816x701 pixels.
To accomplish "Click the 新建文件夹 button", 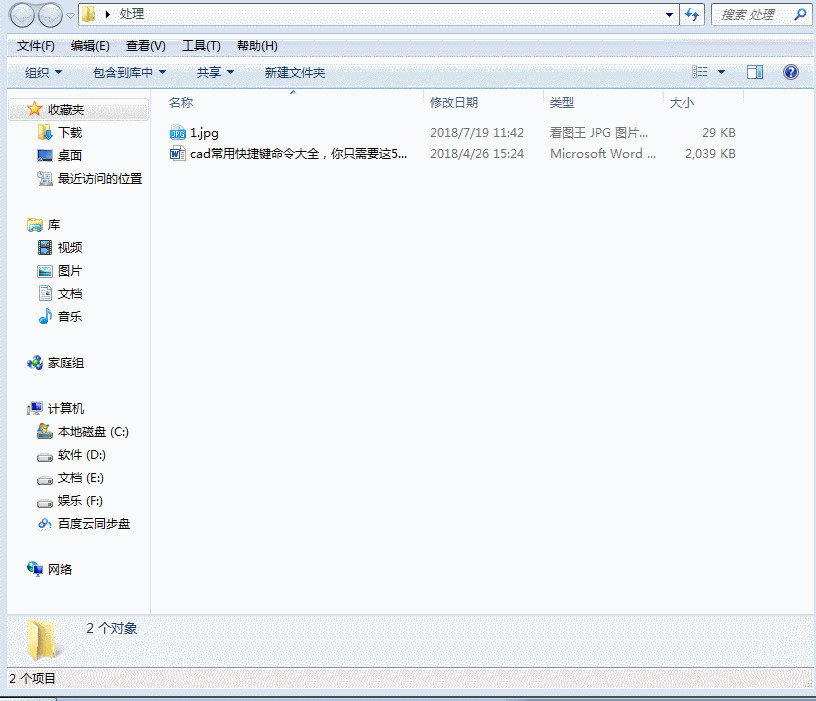I will (x=295, y=72).
